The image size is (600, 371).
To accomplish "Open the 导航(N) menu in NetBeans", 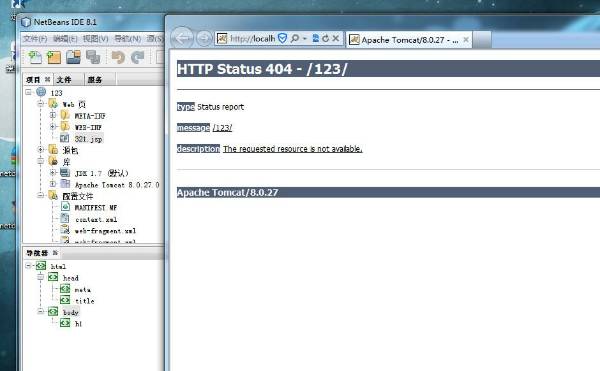I will point(127,39).
